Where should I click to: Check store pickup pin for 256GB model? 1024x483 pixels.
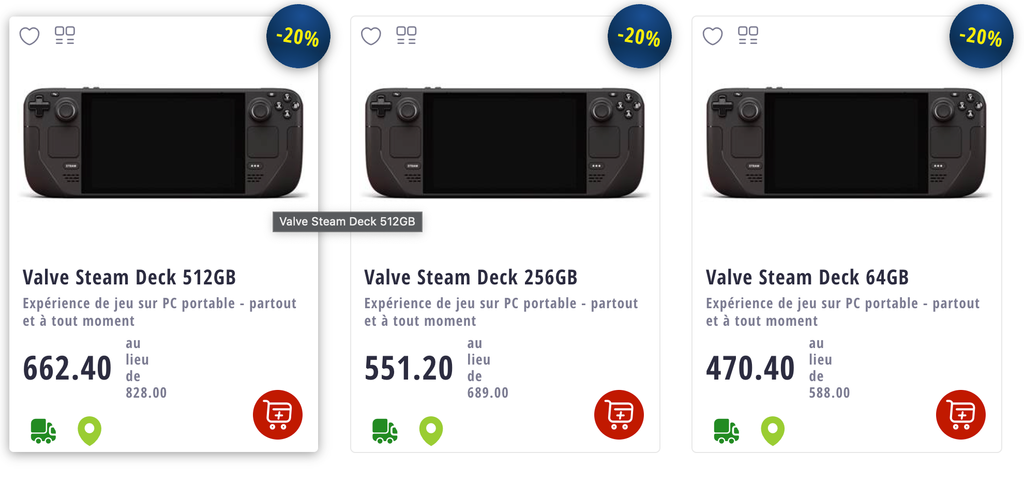point(431,431)
